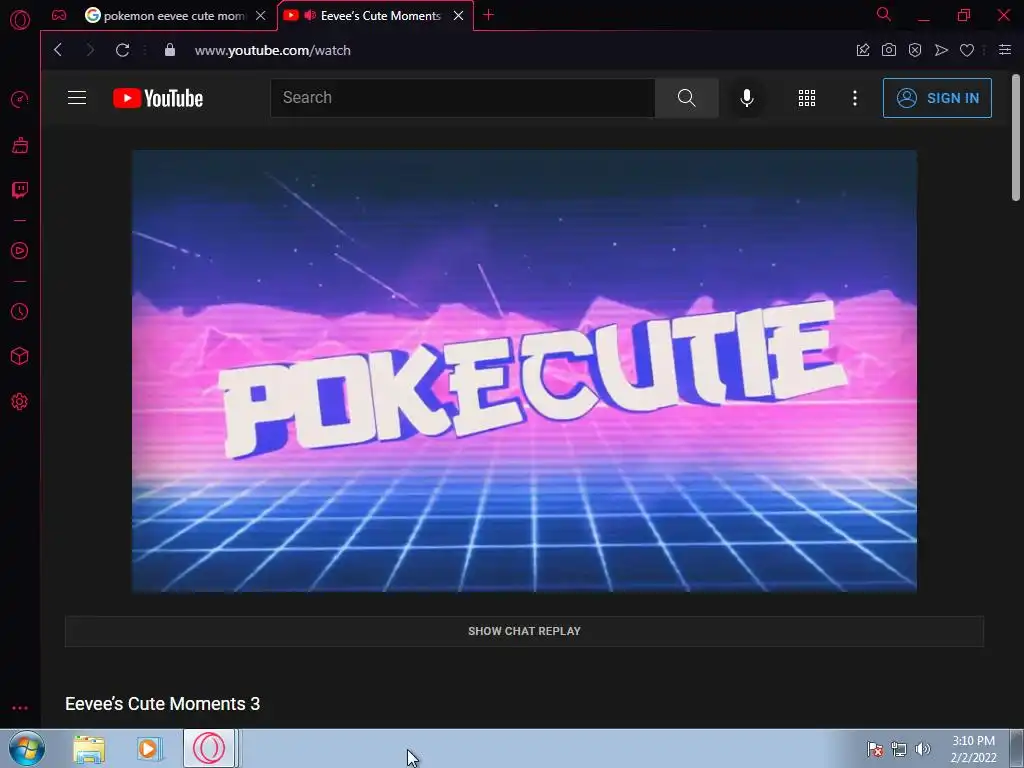The width and height of the screenshot is (1024, 768).
Task: Open History clock icon in sidebar
Action: pos(20,312)
